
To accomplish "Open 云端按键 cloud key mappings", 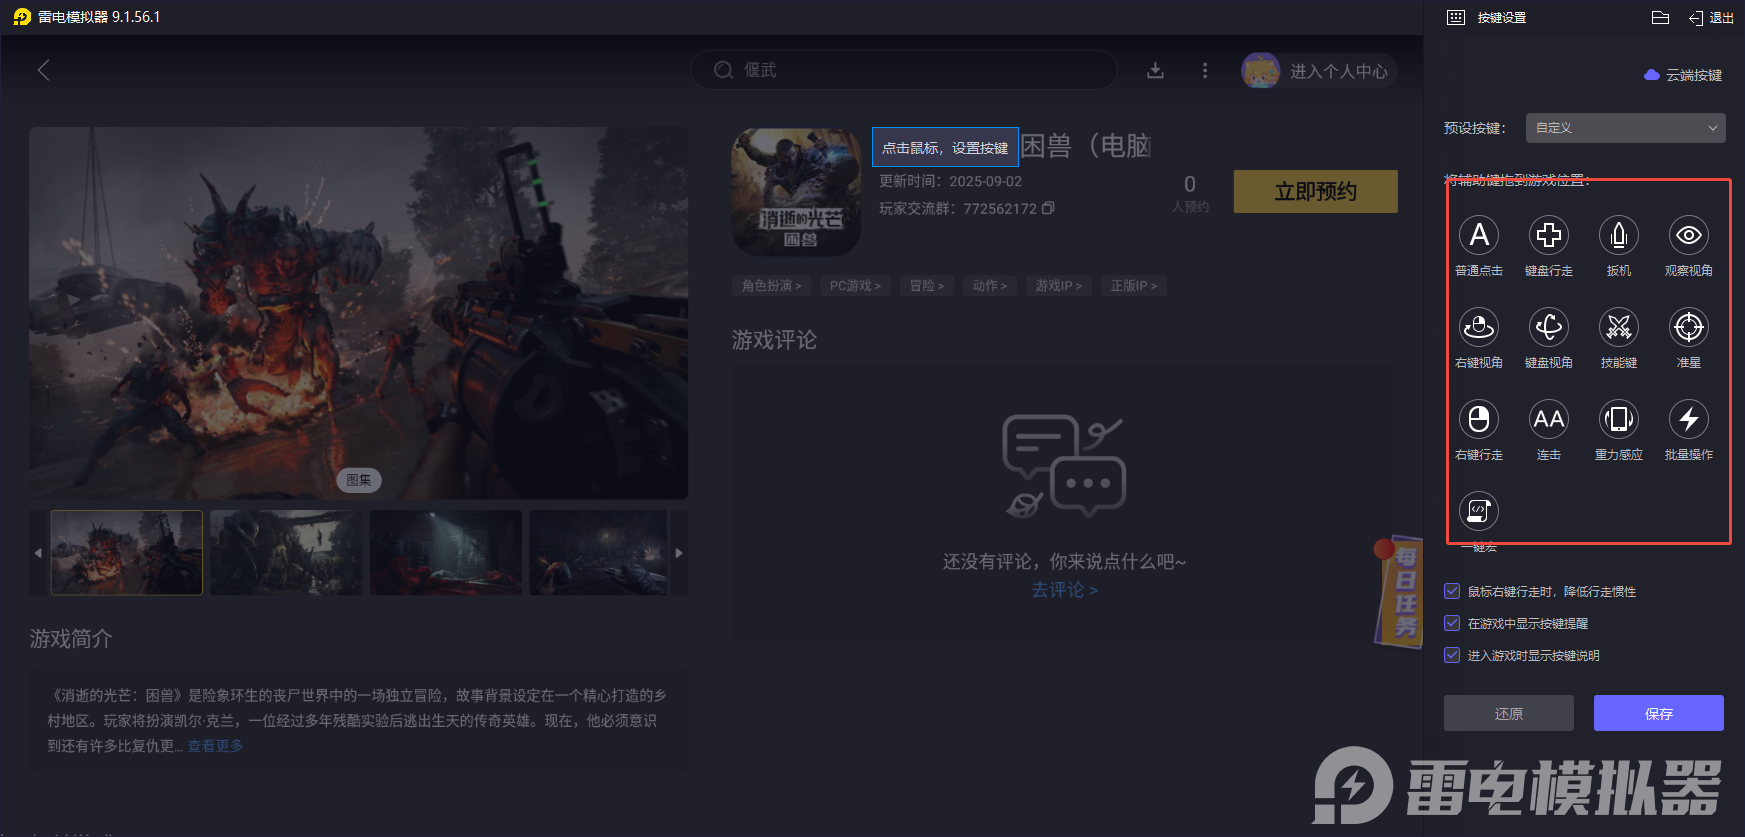I will coord(1683,75).
